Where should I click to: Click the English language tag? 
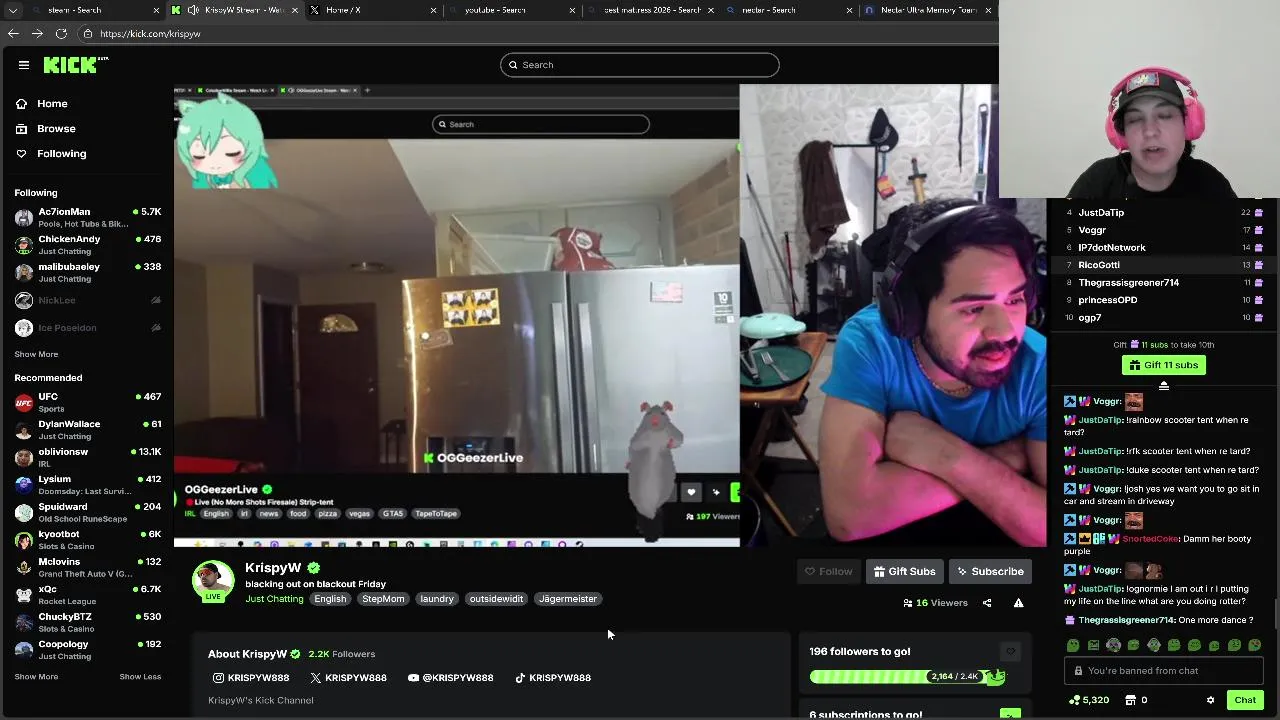[330, 599]
